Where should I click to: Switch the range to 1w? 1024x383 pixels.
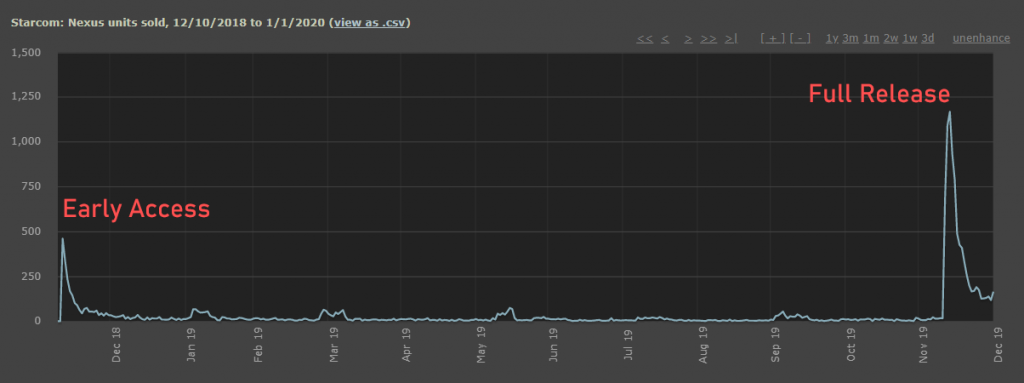910,39
